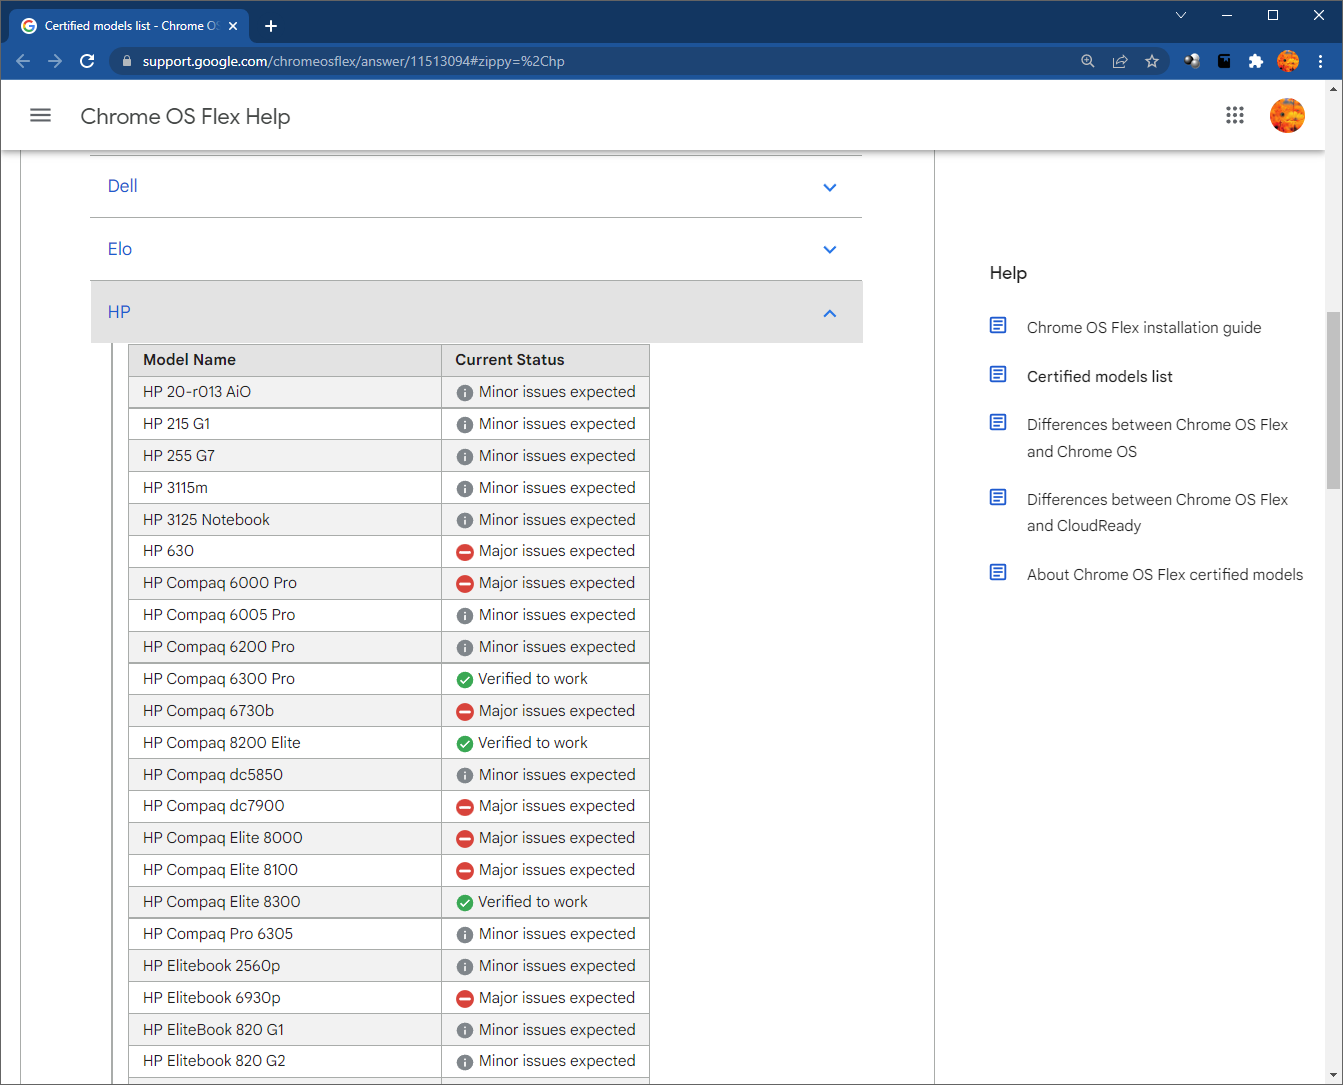
Task: Reload the current page
Action: click(x=87, y=61)
